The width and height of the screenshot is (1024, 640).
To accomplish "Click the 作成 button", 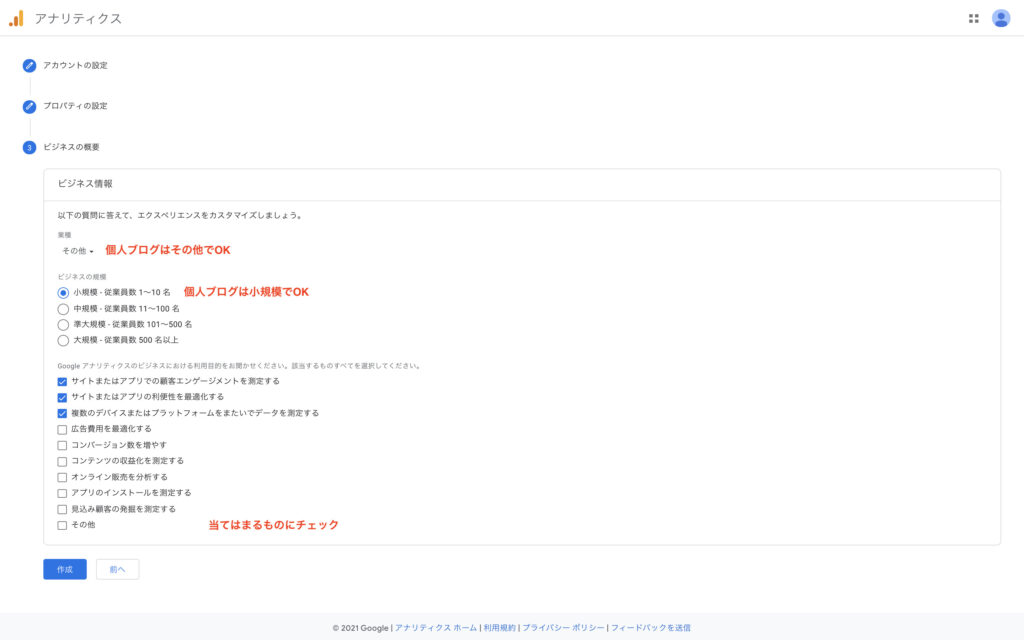I will coord(65,569).
